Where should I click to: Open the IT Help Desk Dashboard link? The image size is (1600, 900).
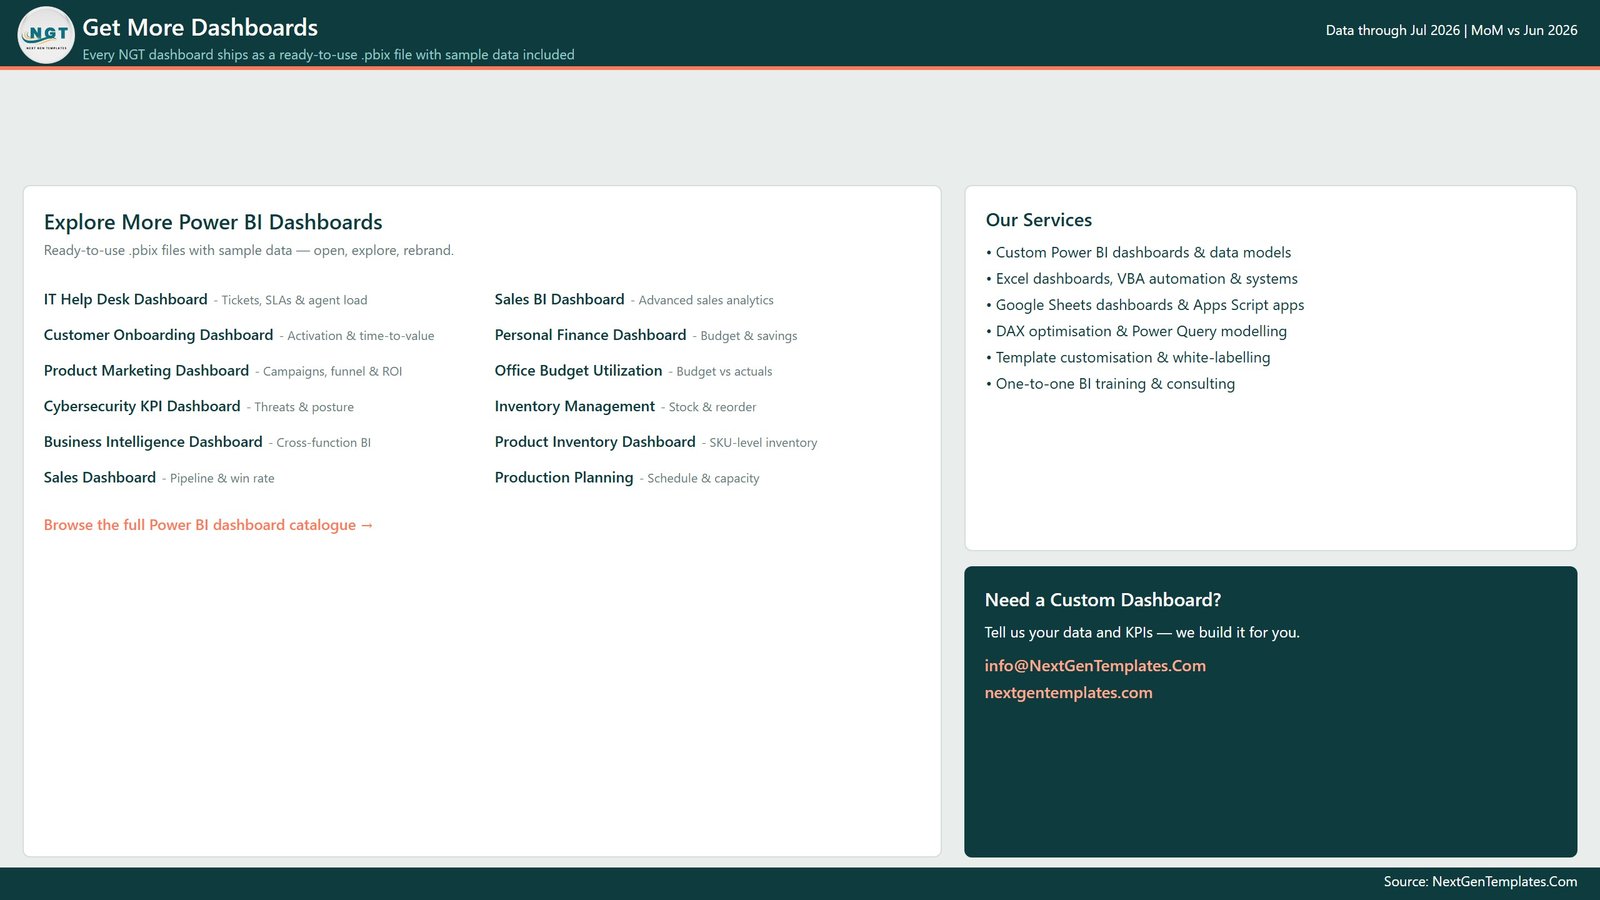[x=126, y=299]
